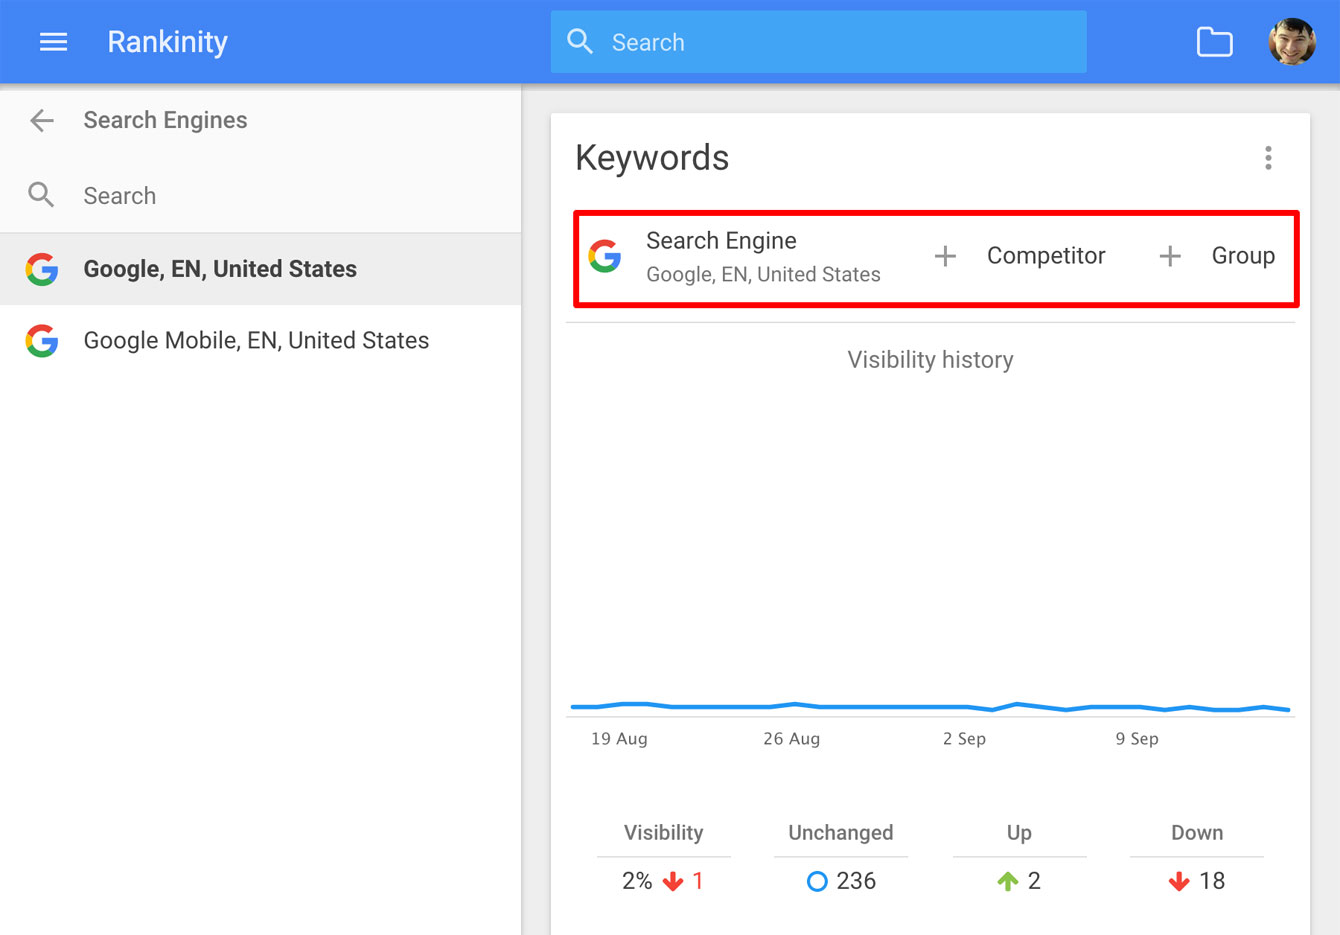Open the Keywords three-dot options menu

point(1268,158)
